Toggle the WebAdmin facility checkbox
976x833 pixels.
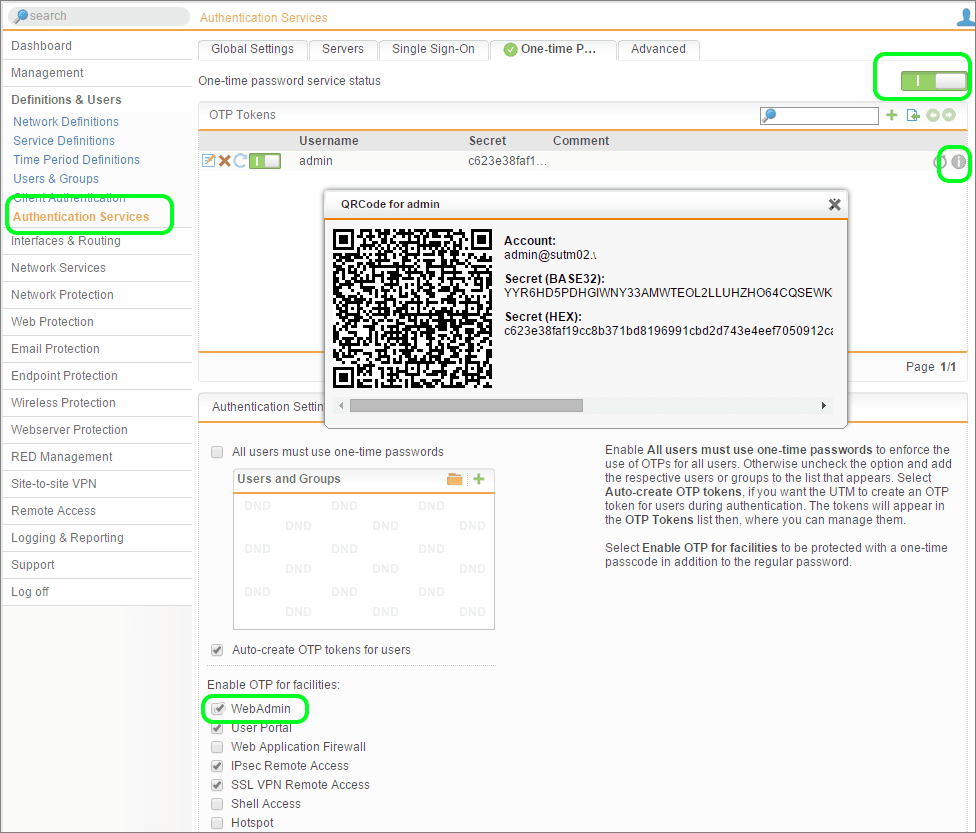point(218,708)
